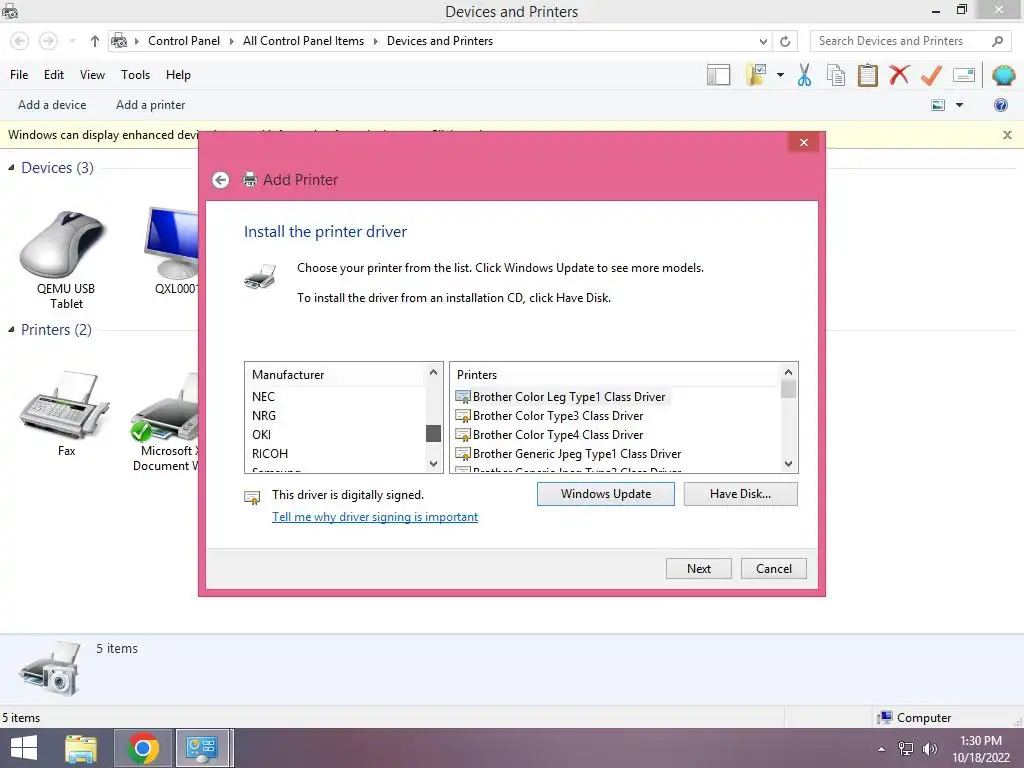Open 'Tell me why driver signing is important' link

click(x=375, y=517)
